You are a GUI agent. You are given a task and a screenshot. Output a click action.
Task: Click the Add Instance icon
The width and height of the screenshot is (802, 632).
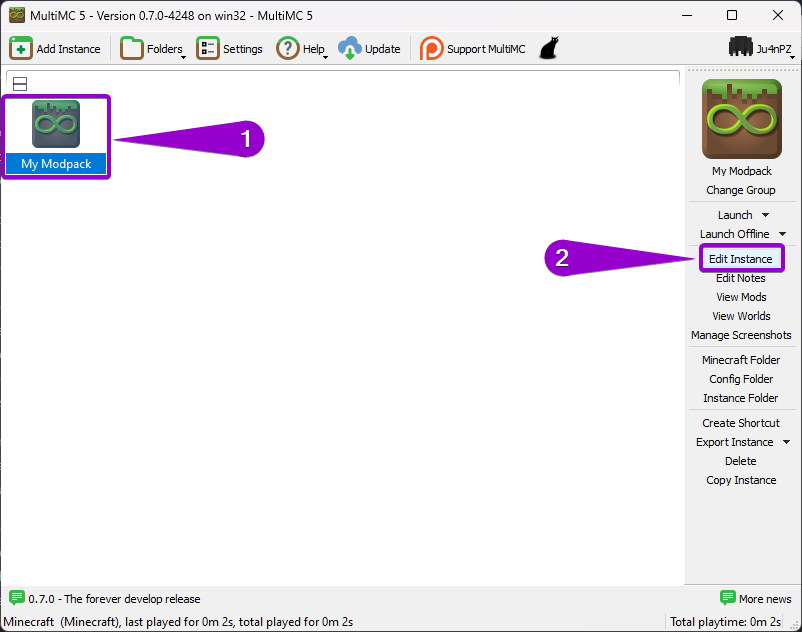point(22,47)
